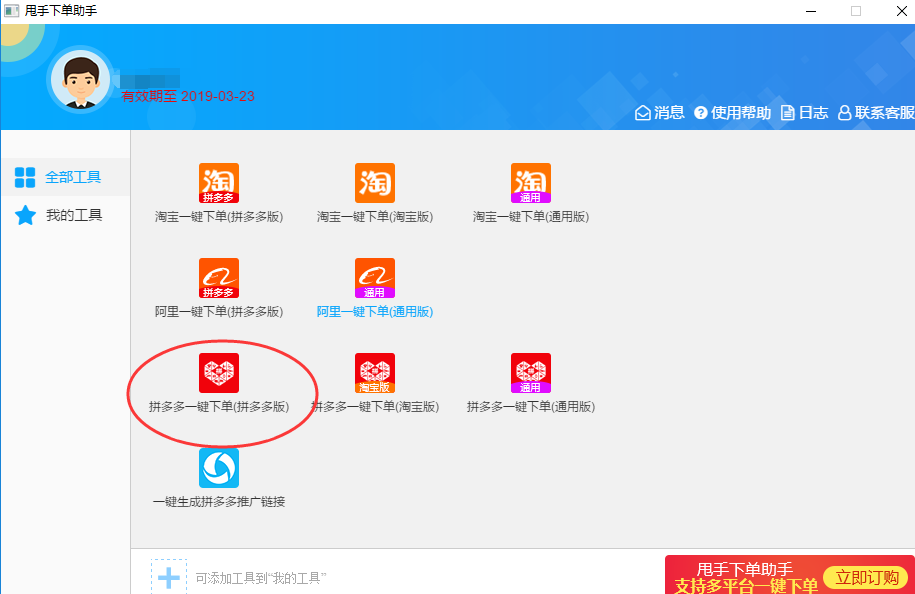The width and height of the screenshot is (915, 594).
Task: Open 淘宝一键下单(拼多多版) tool
Action: click(218, 183)
